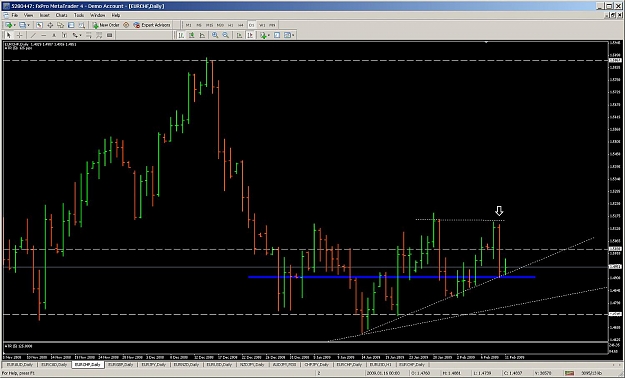Switch to the EURAUD,Daily chart tab
The width and height of the screenshot is (625, 378).
point(19,364)
